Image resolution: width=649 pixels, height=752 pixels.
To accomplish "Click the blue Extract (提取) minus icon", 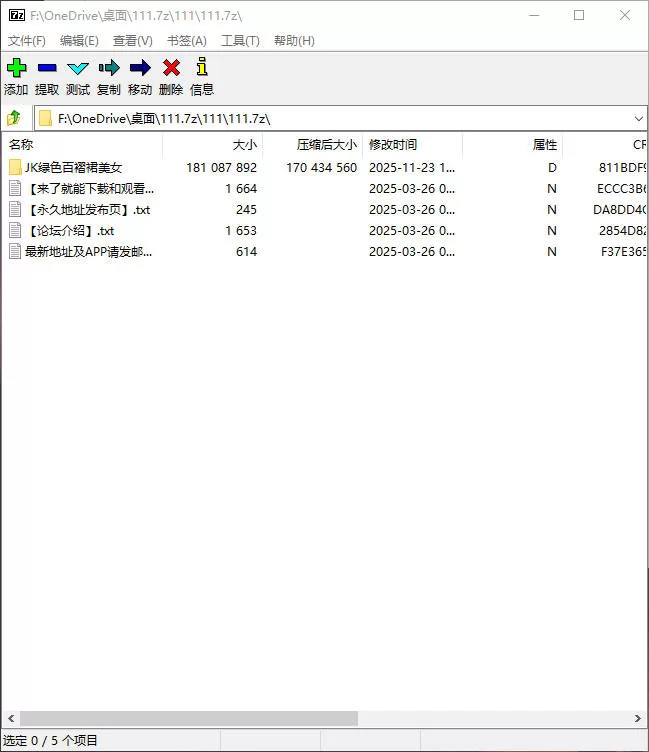I will click(47, 68).
